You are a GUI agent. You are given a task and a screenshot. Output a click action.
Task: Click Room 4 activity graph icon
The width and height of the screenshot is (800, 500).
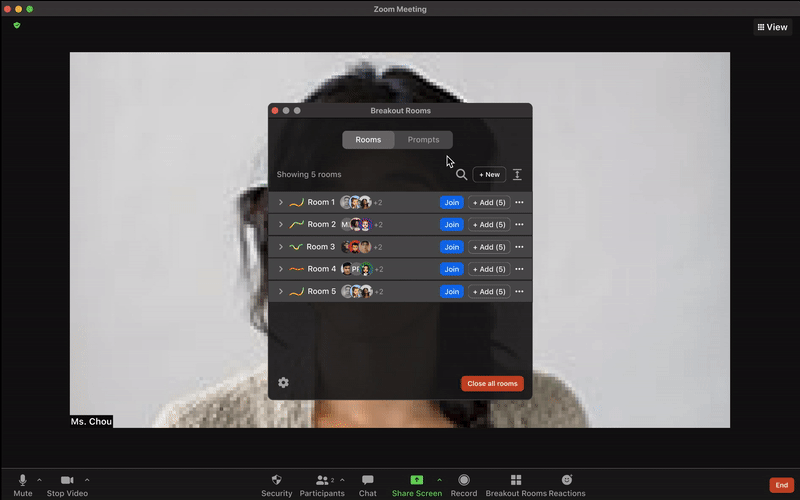coord(296,269)
